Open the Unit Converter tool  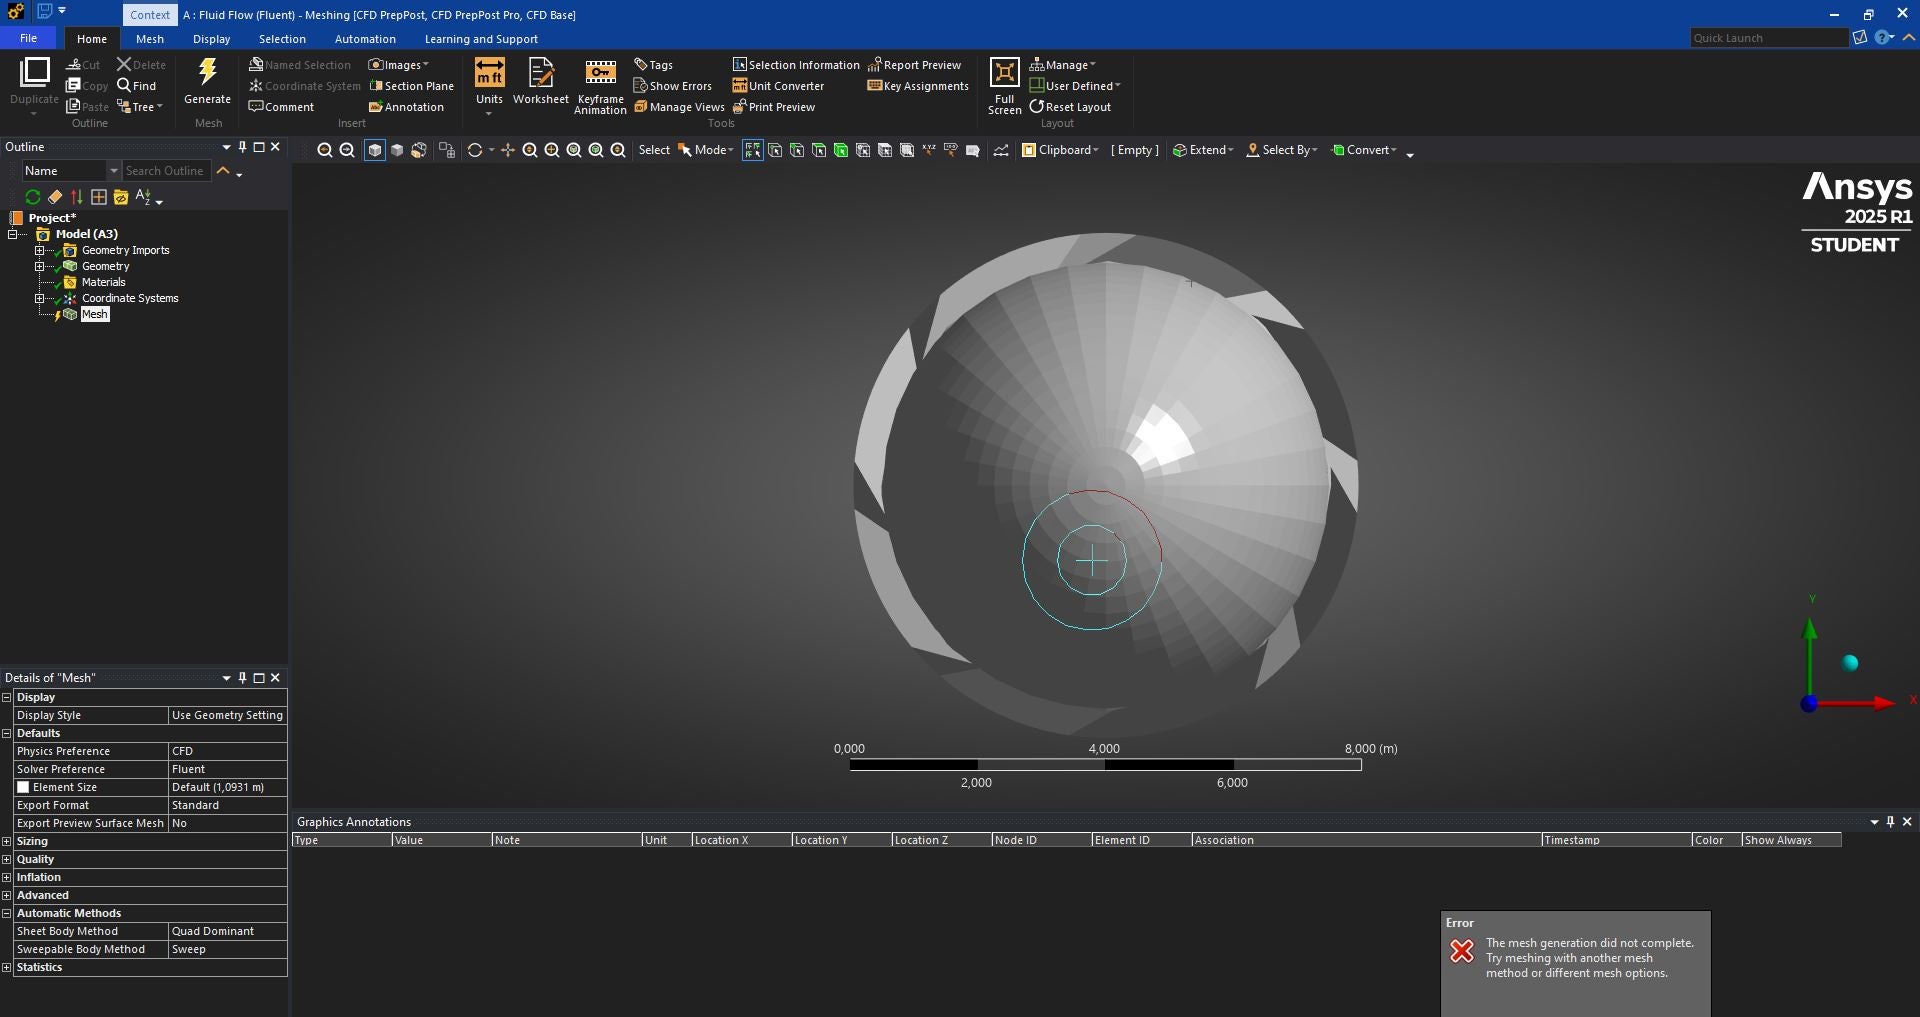click(x=778, y=86)
